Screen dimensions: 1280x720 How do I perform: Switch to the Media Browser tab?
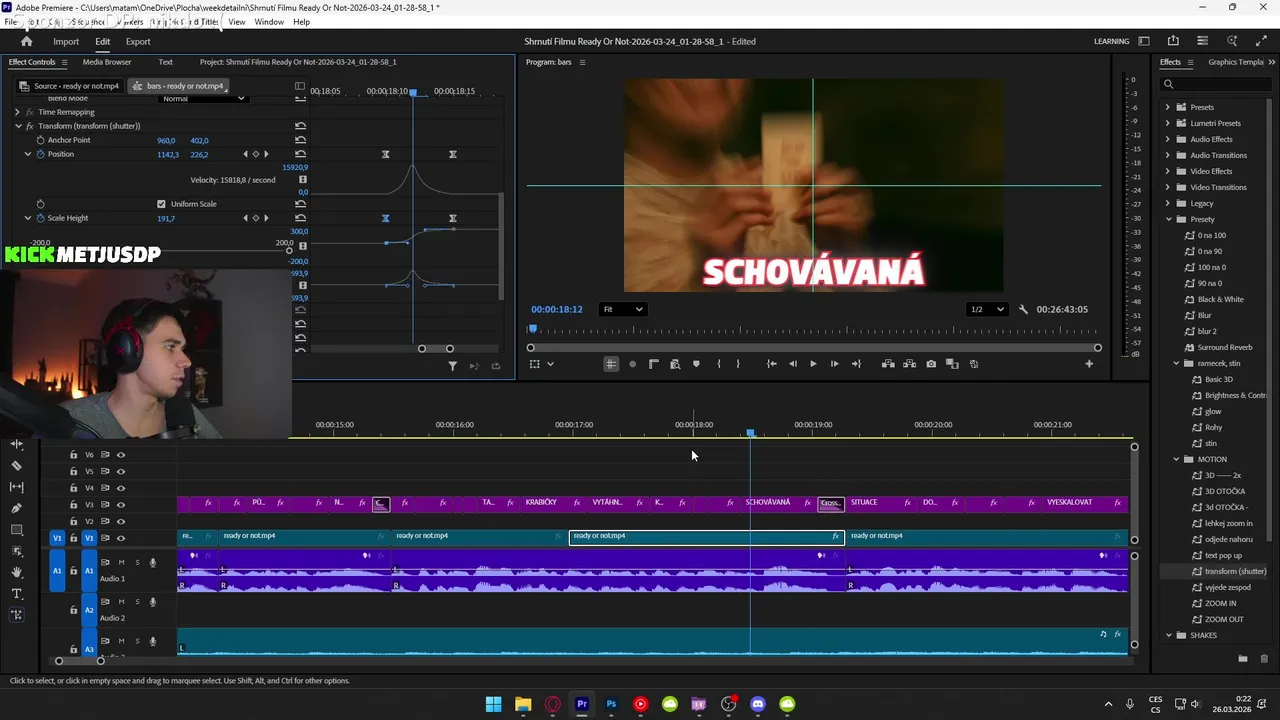point(107,62)
